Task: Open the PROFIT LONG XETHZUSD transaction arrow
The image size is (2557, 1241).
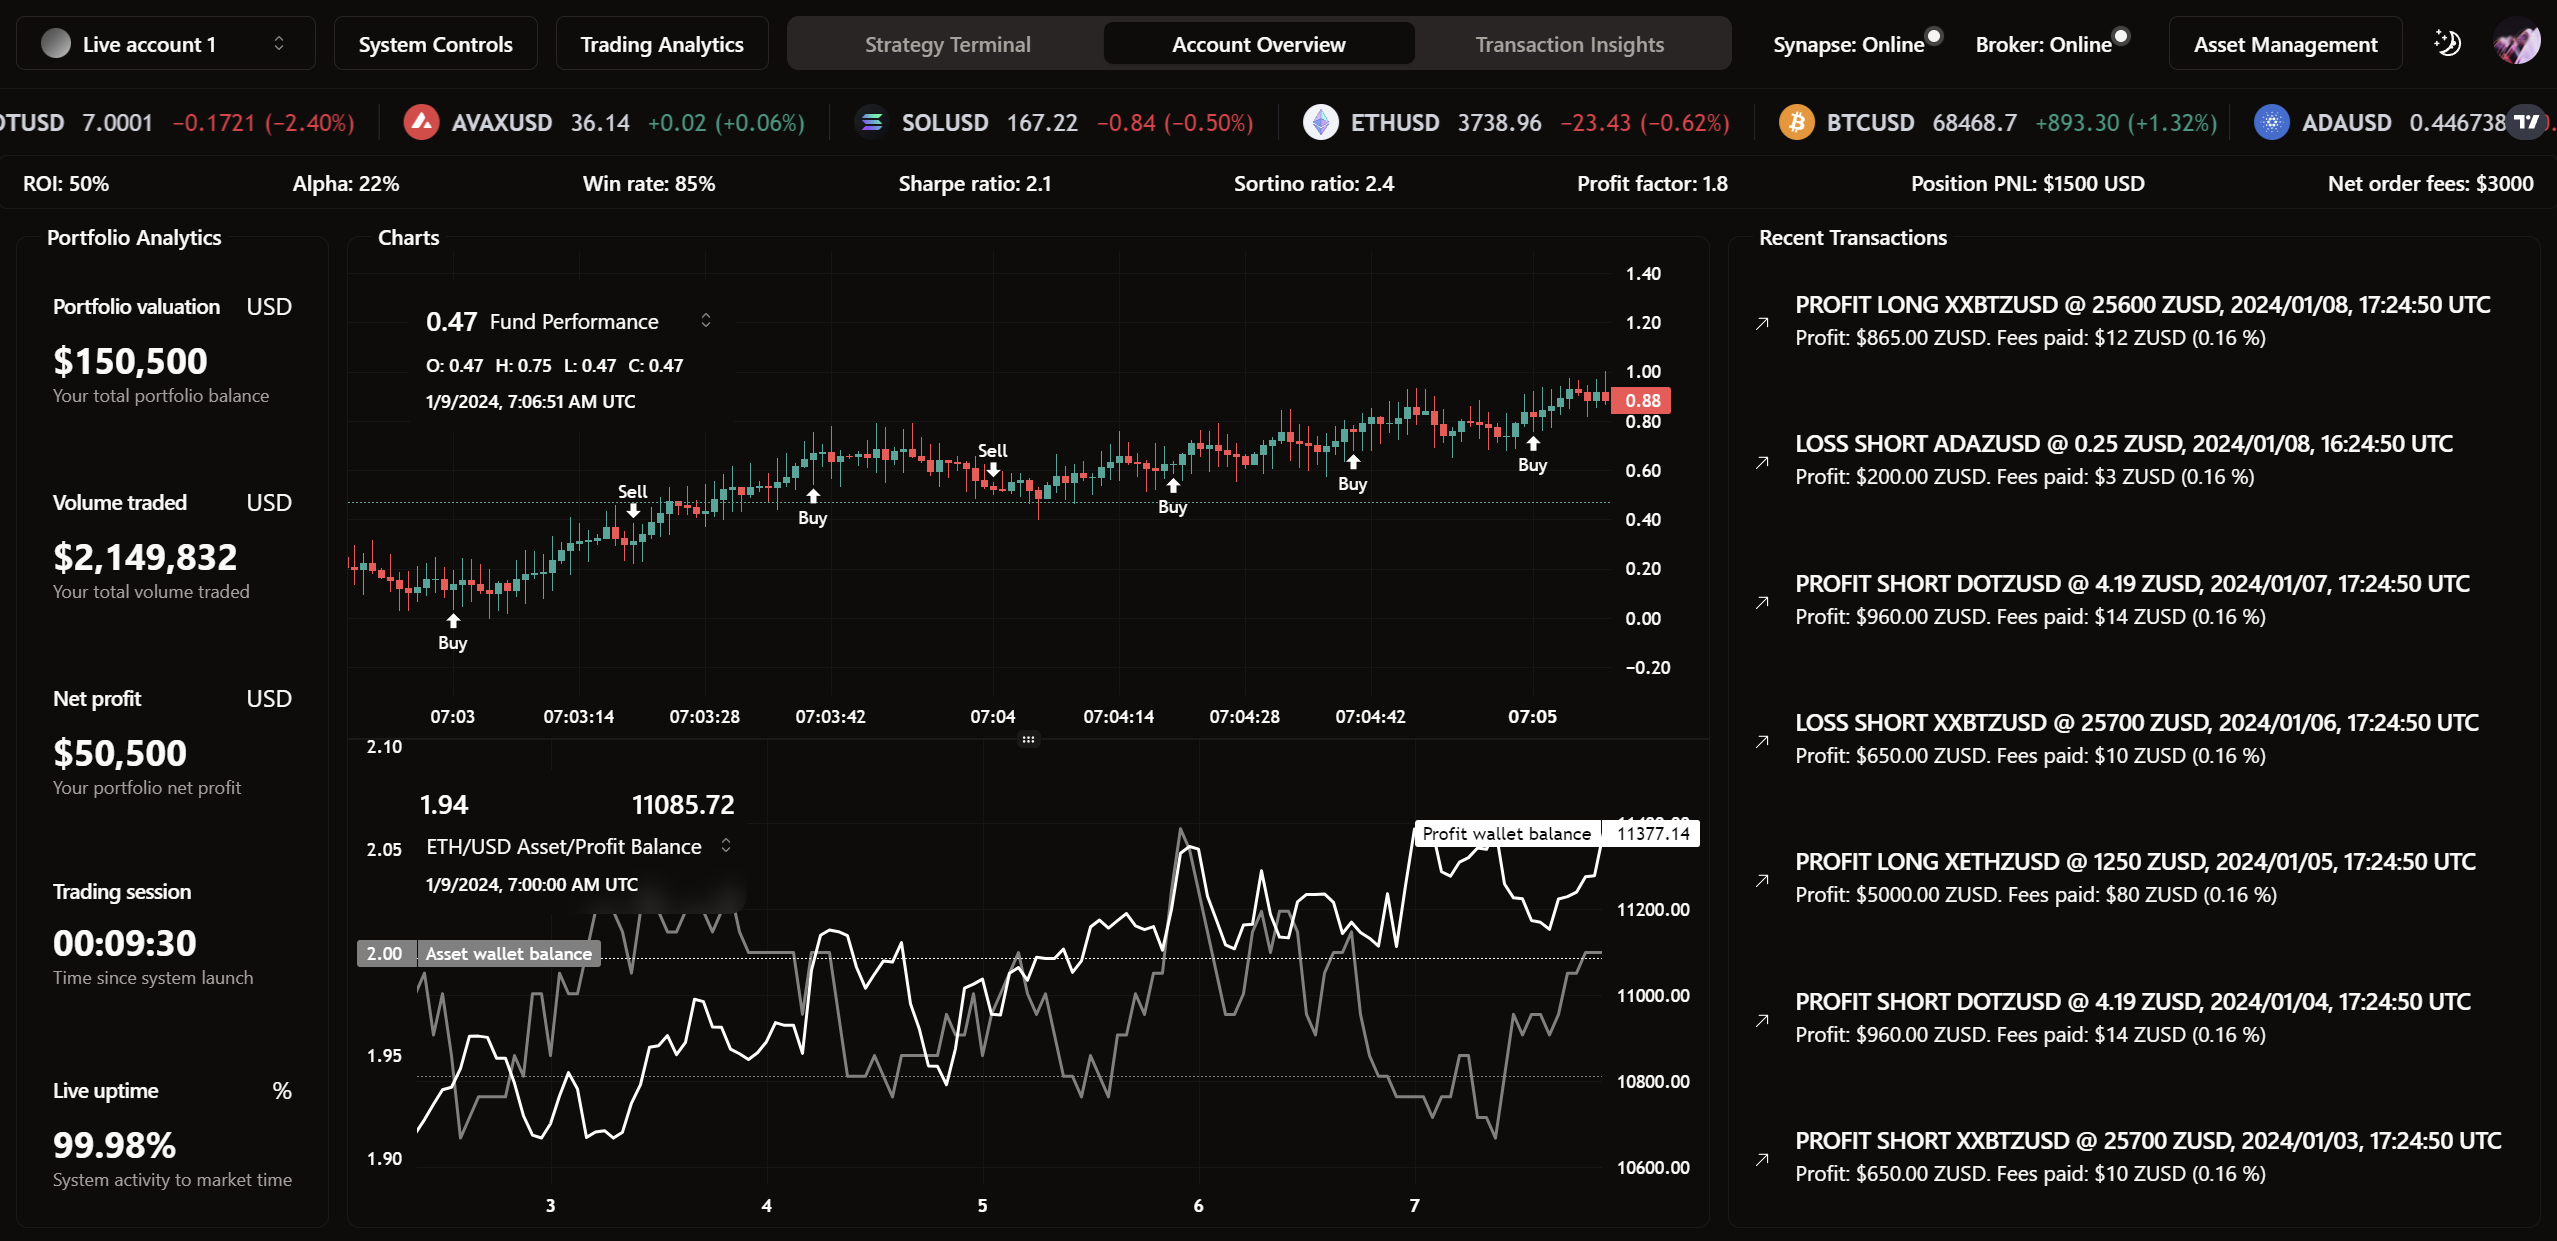Action: [1762, 880]
